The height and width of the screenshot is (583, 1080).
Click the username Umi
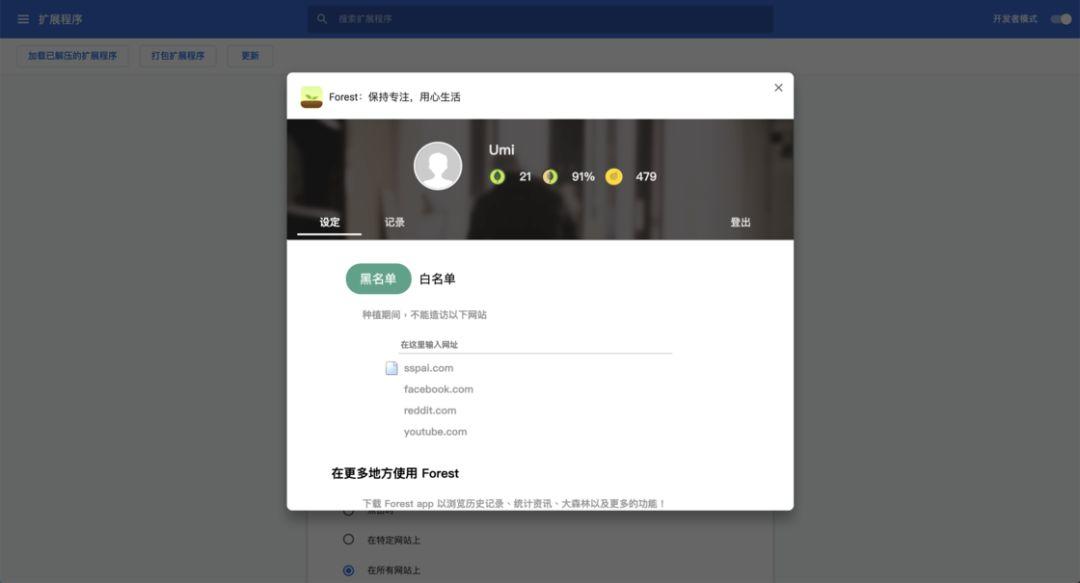pos(501,150)
